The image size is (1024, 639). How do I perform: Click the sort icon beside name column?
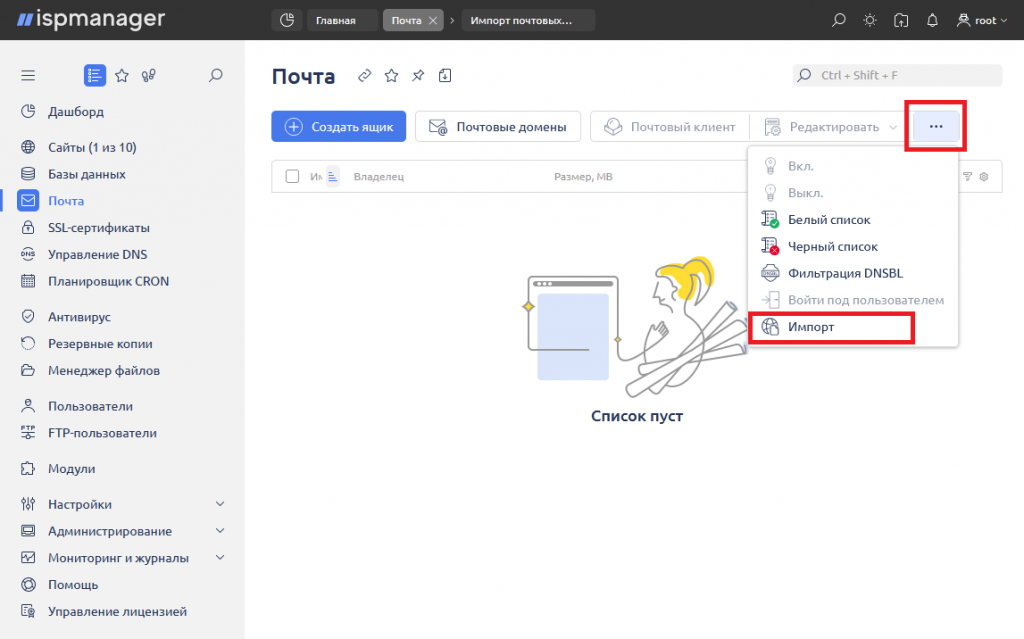tap(332, 176)
